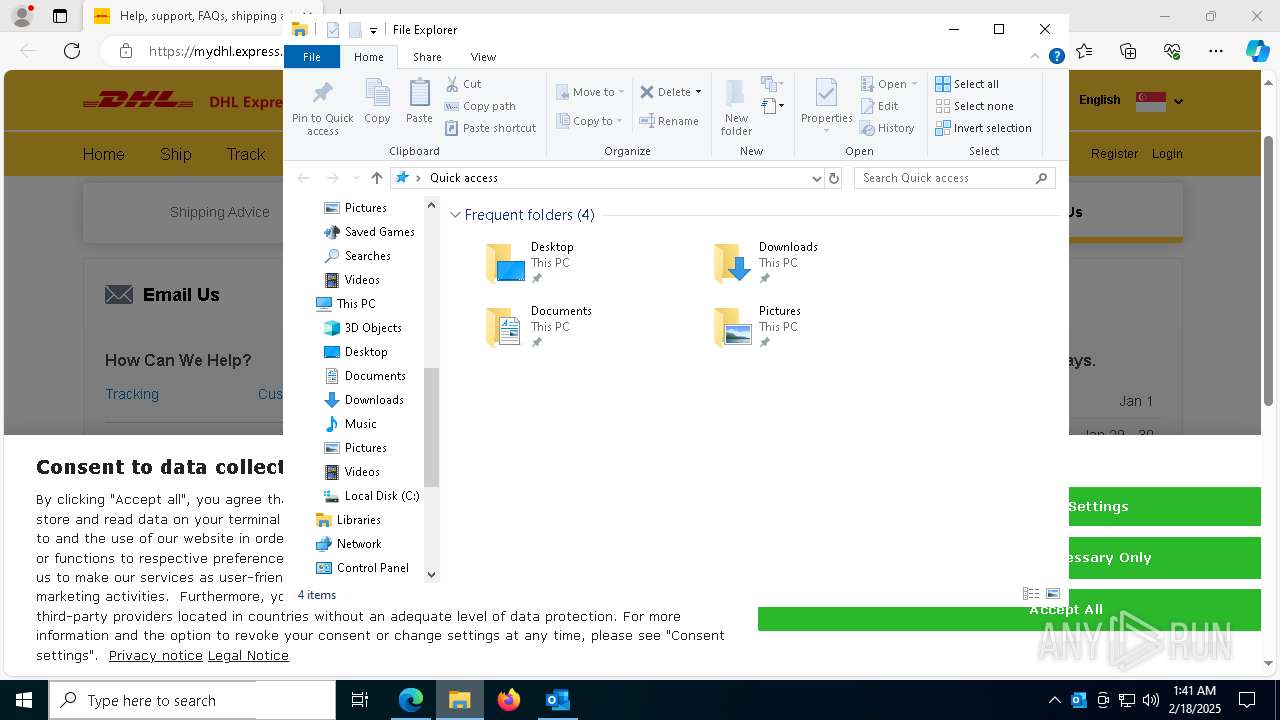Select the View ribbon tab
Image resolution: width=1280 pixels, height=720 pixels.
point(483,57)
